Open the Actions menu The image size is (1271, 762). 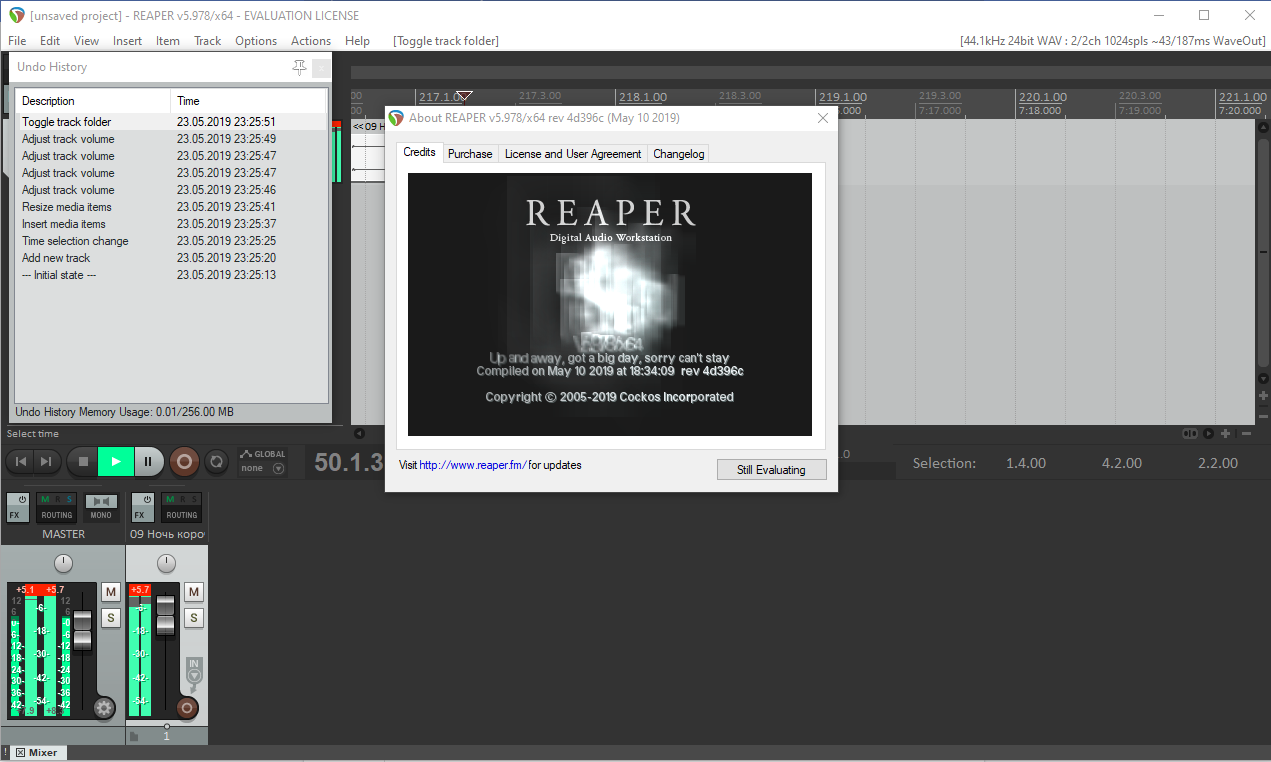311,41
